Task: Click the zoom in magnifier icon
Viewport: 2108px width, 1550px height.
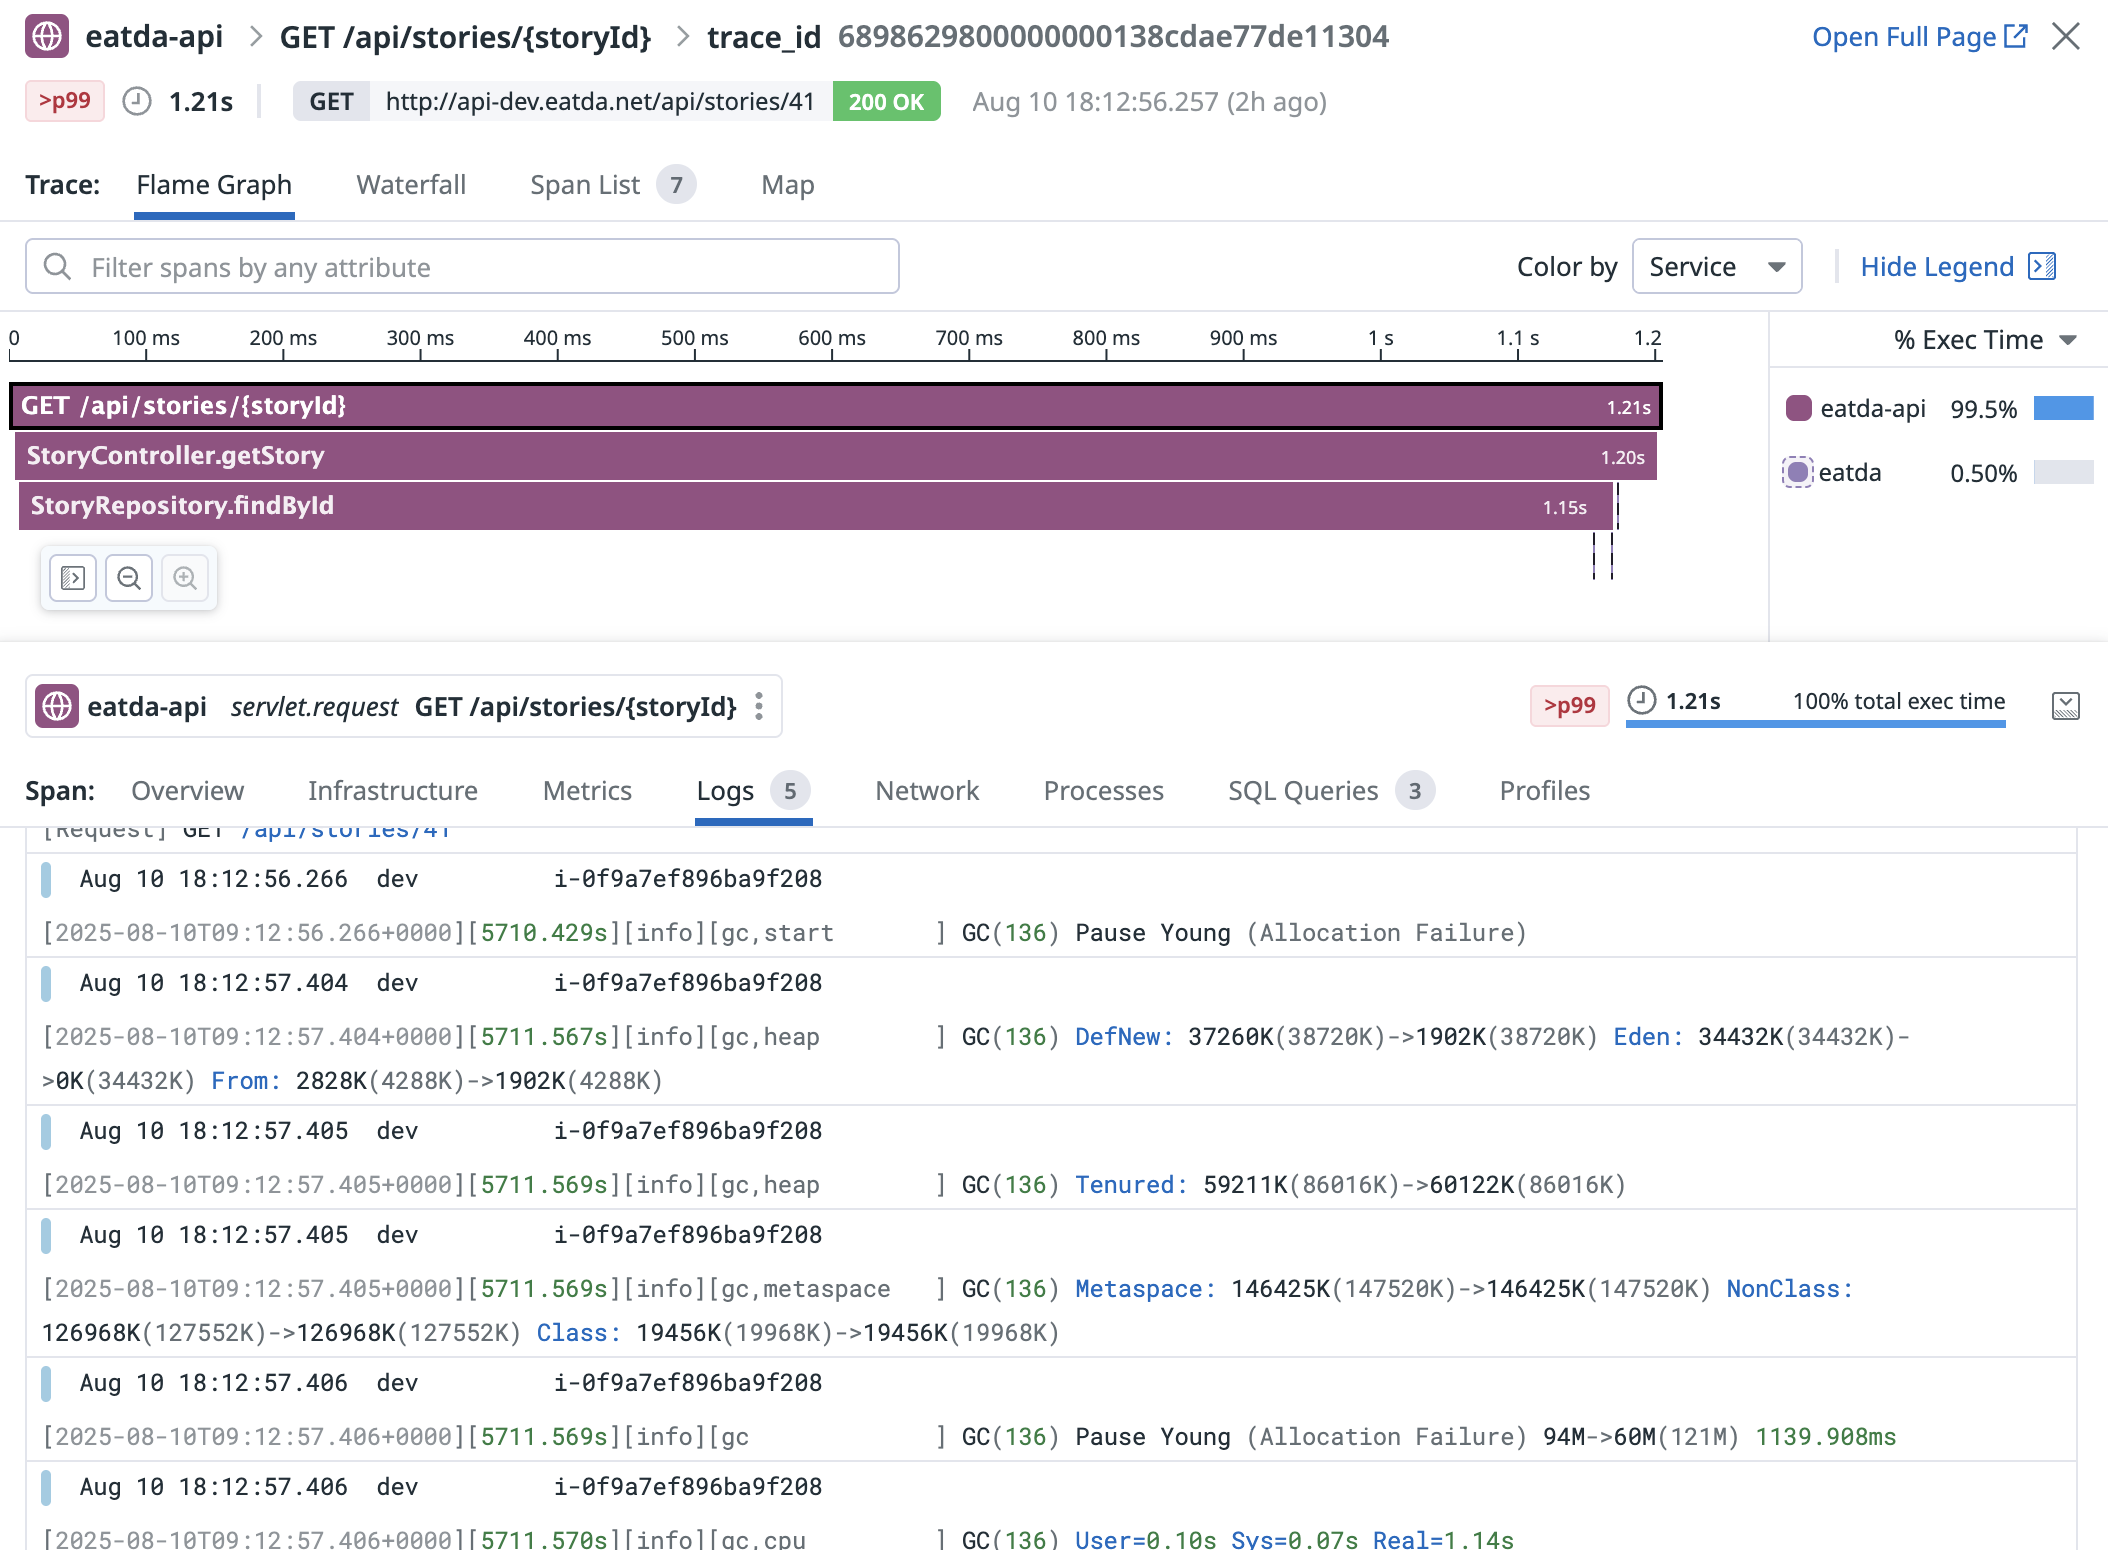Action: tap(185, 578)
